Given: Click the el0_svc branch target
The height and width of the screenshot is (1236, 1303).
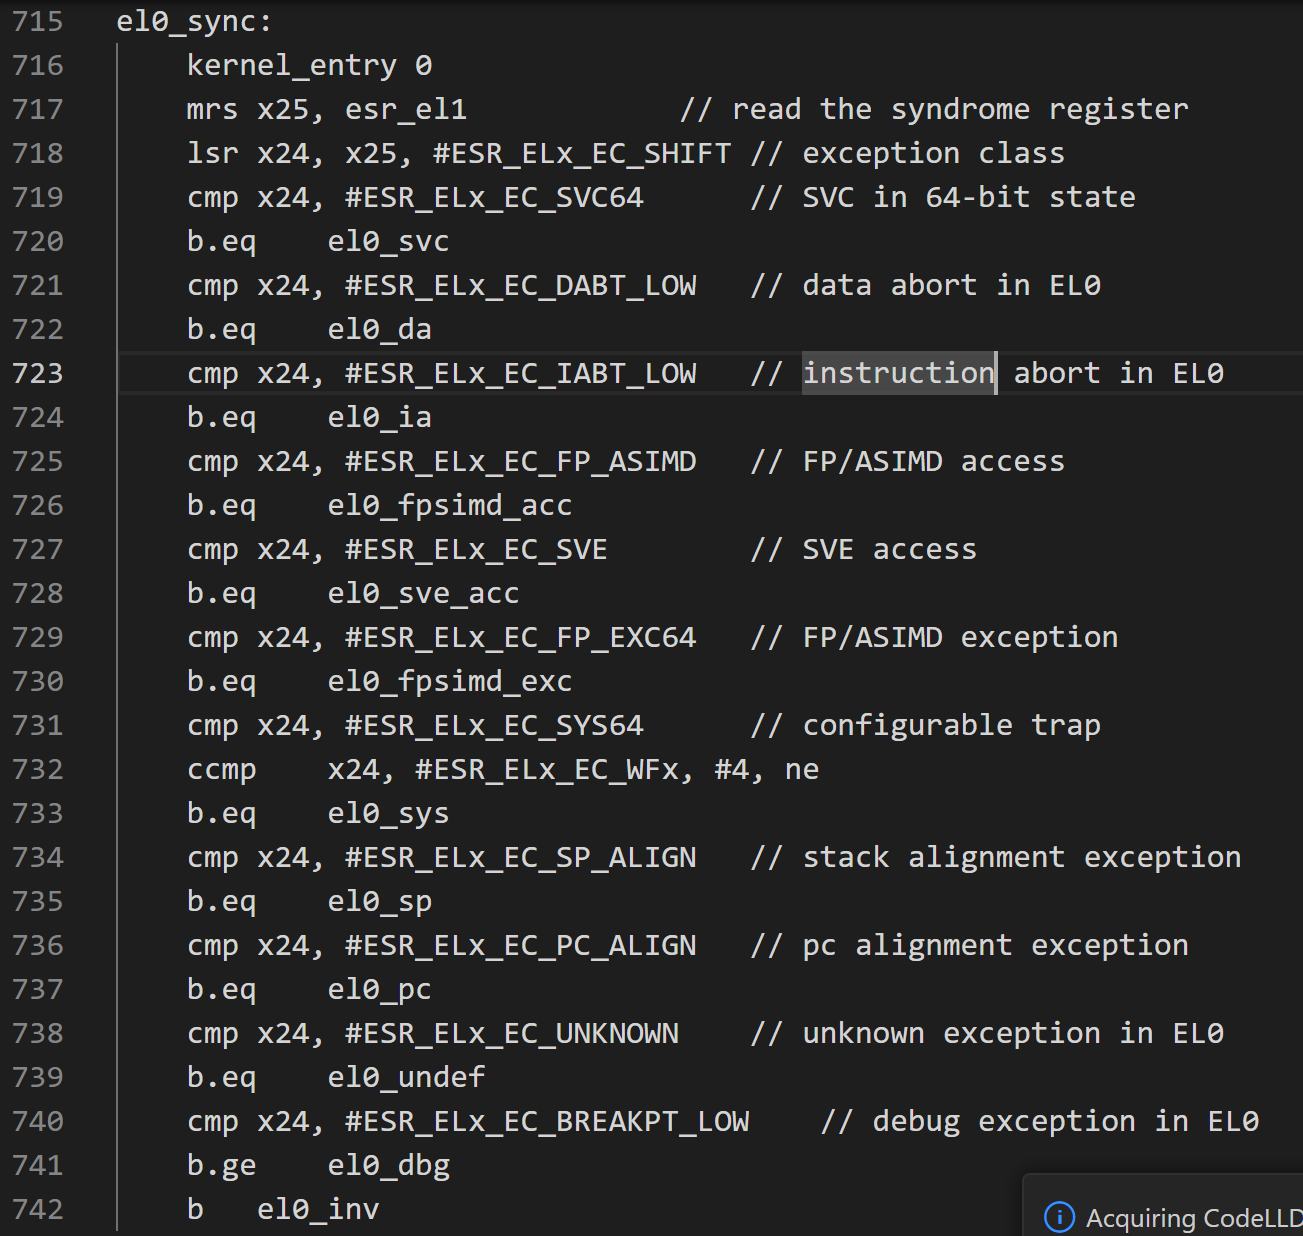Looking at the screenshot, I should 388,241.
